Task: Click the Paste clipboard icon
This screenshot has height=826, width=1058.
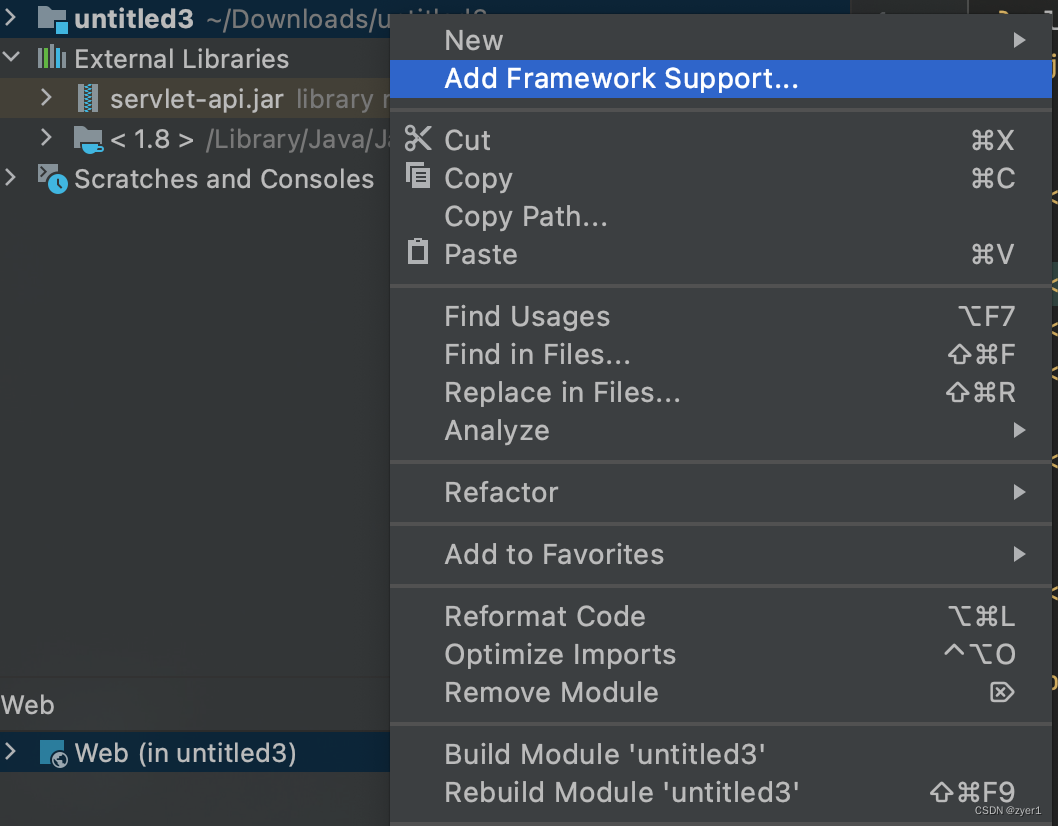Action: coord(418,252)
